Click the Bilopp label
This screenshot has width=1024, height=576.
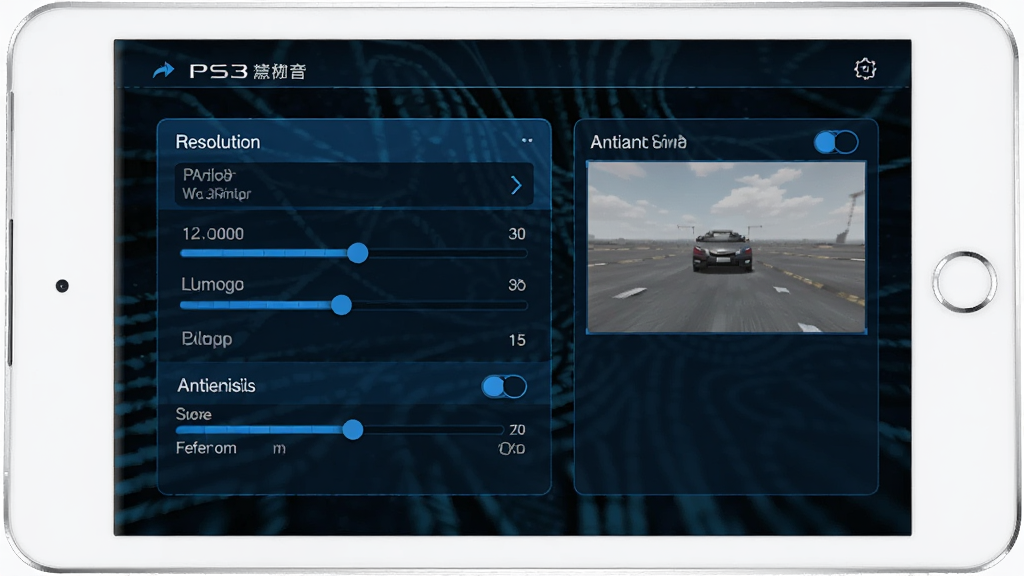coord(207,339)
